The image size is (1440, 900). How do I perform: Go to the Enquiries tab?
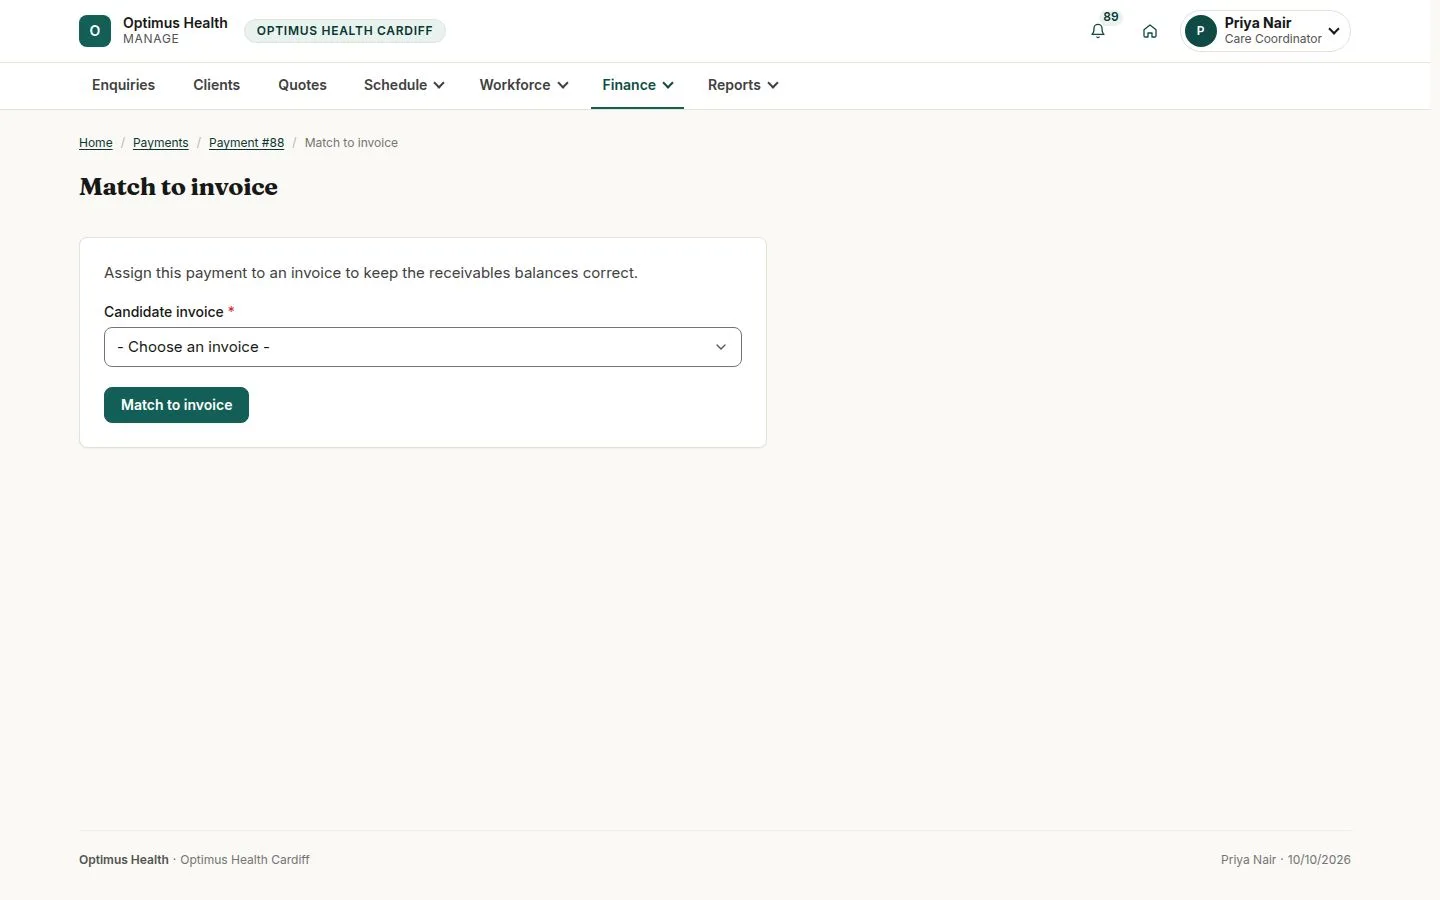click(123, 85)
